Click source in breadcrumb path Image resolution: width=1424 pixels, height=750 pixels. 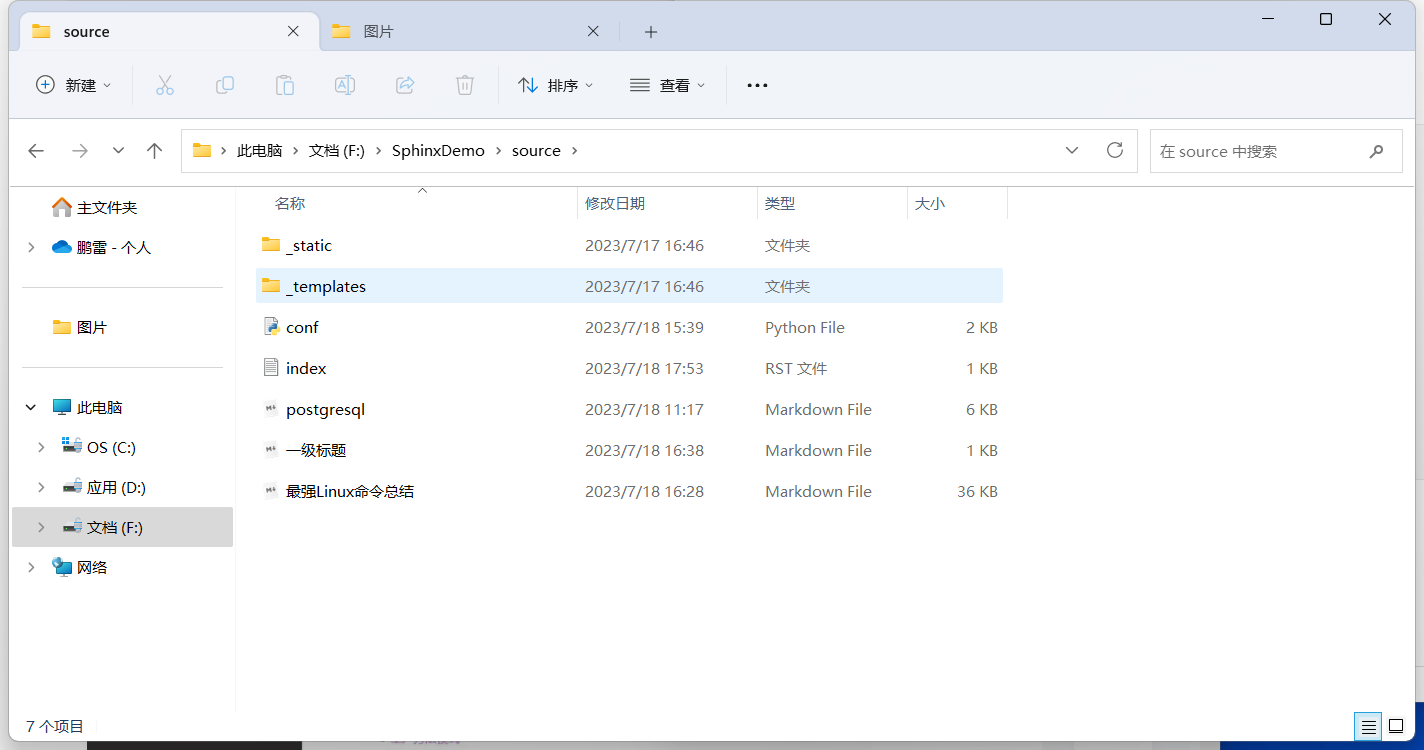(536, 151)
